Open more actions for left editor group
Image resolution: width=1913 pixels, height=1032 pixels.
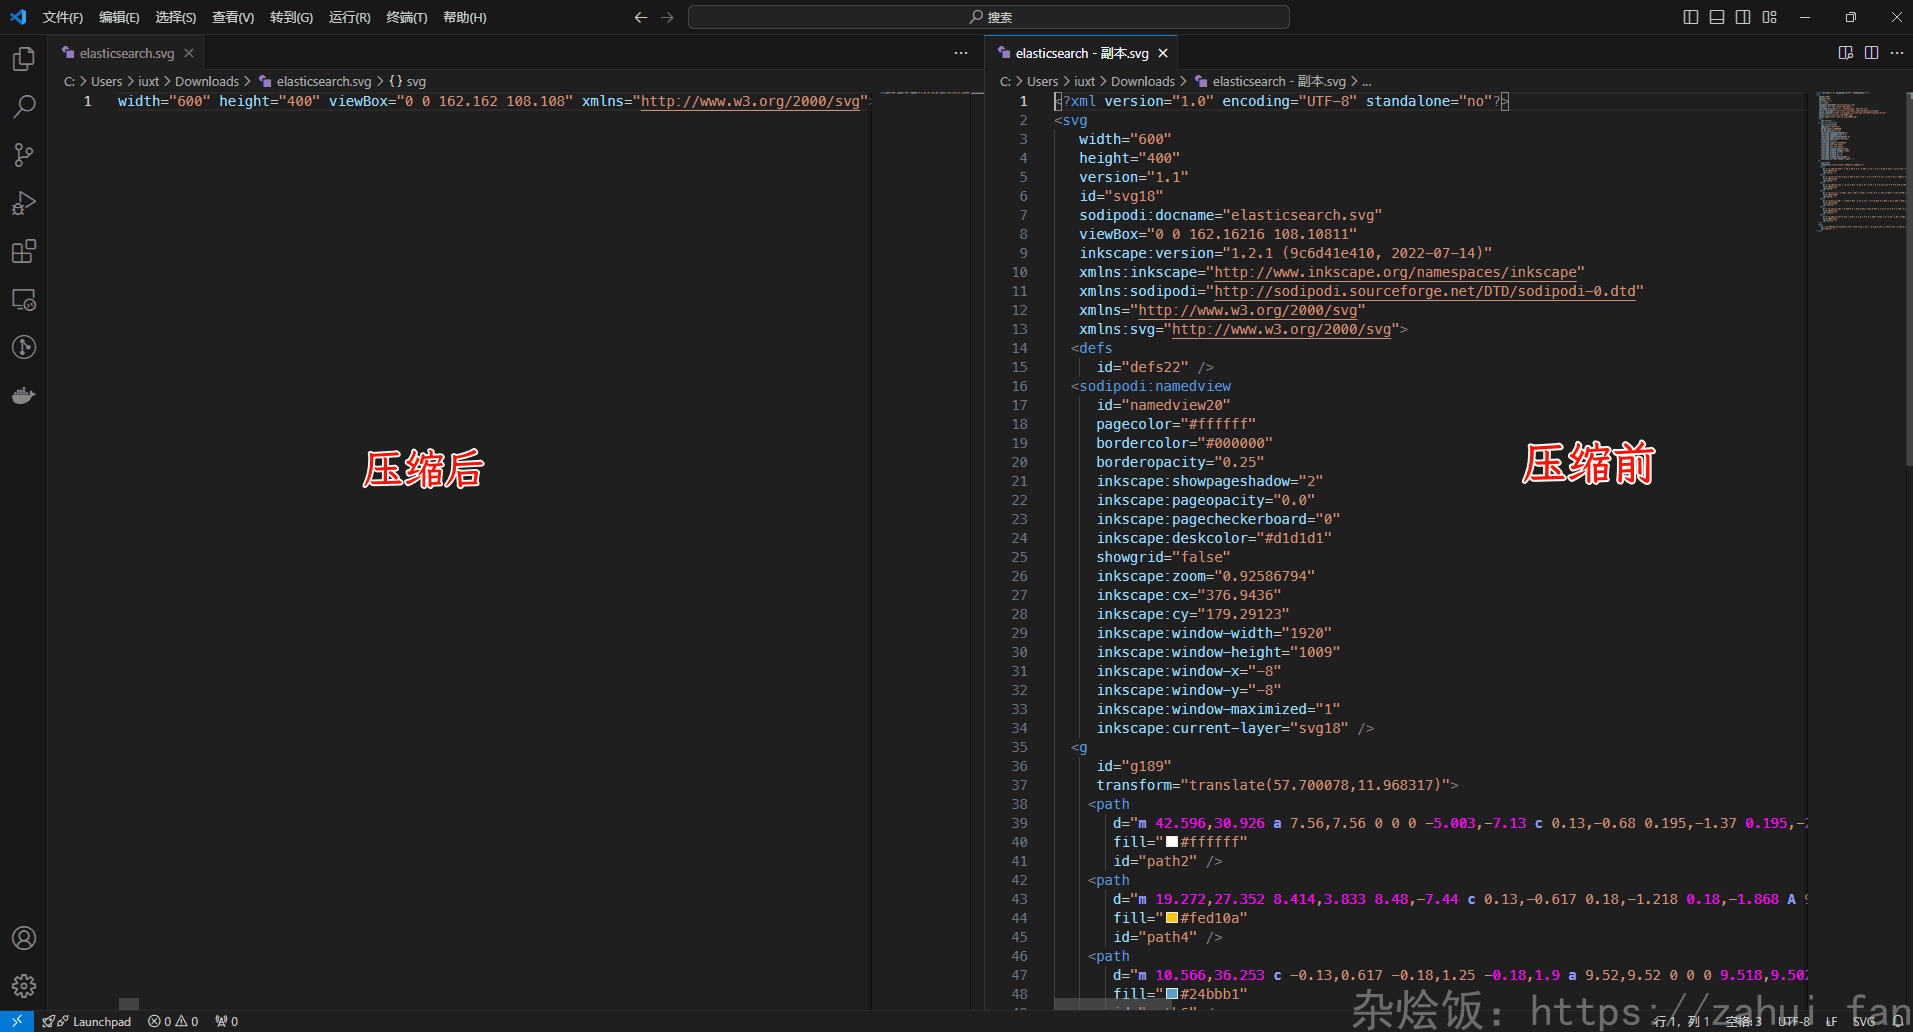(960, 53)
